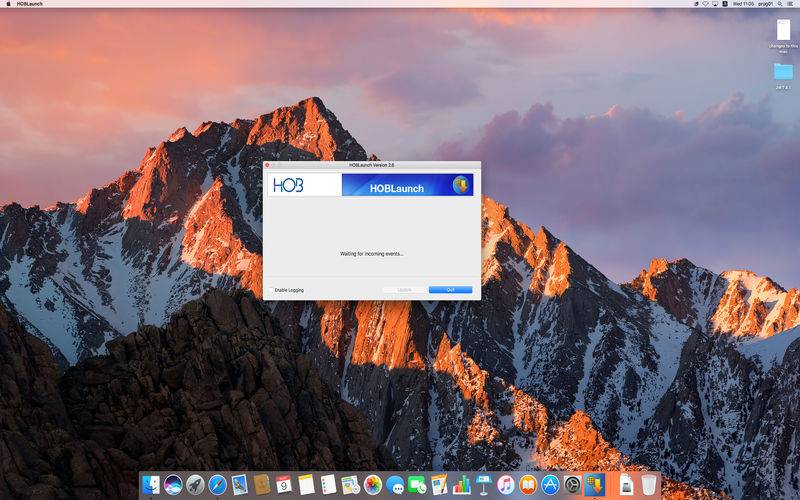Click the AirPlay display icon in menu bar

(x=715, y=4)
